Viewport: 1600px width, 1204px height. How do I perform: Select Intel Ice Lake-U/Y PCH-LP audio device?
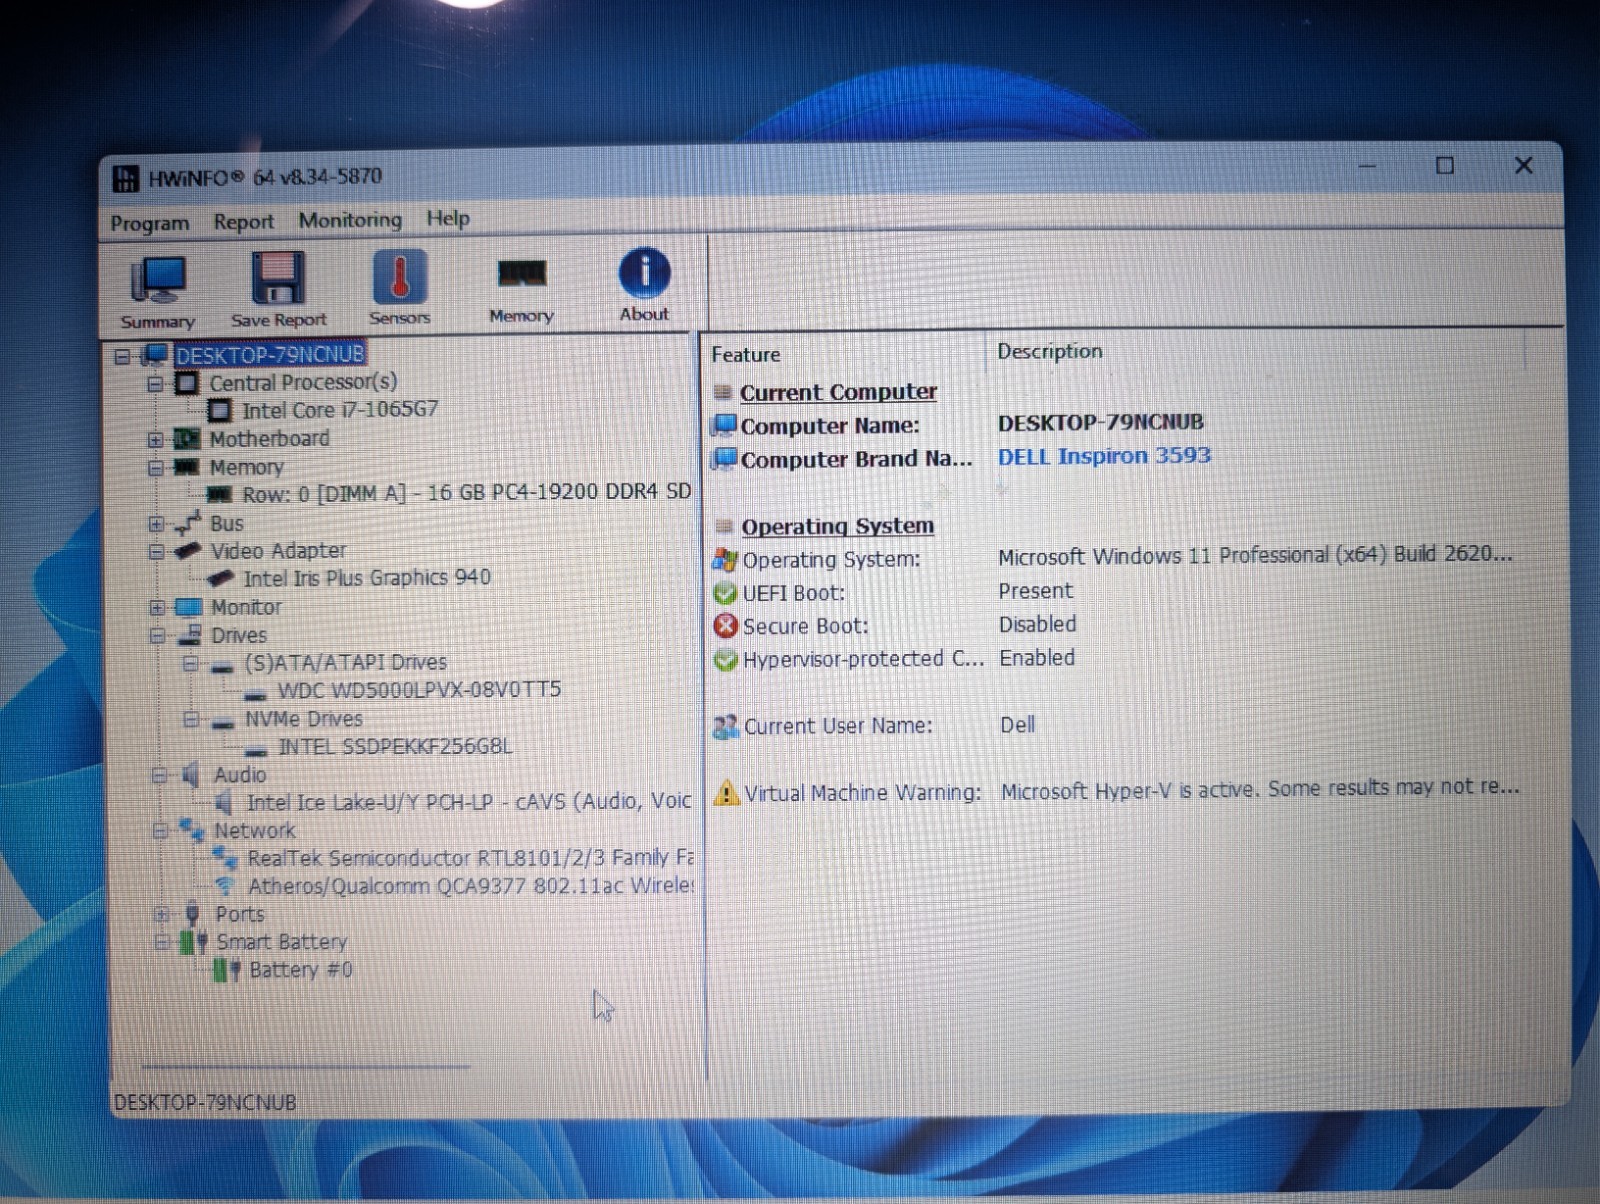tap(469, 802)
